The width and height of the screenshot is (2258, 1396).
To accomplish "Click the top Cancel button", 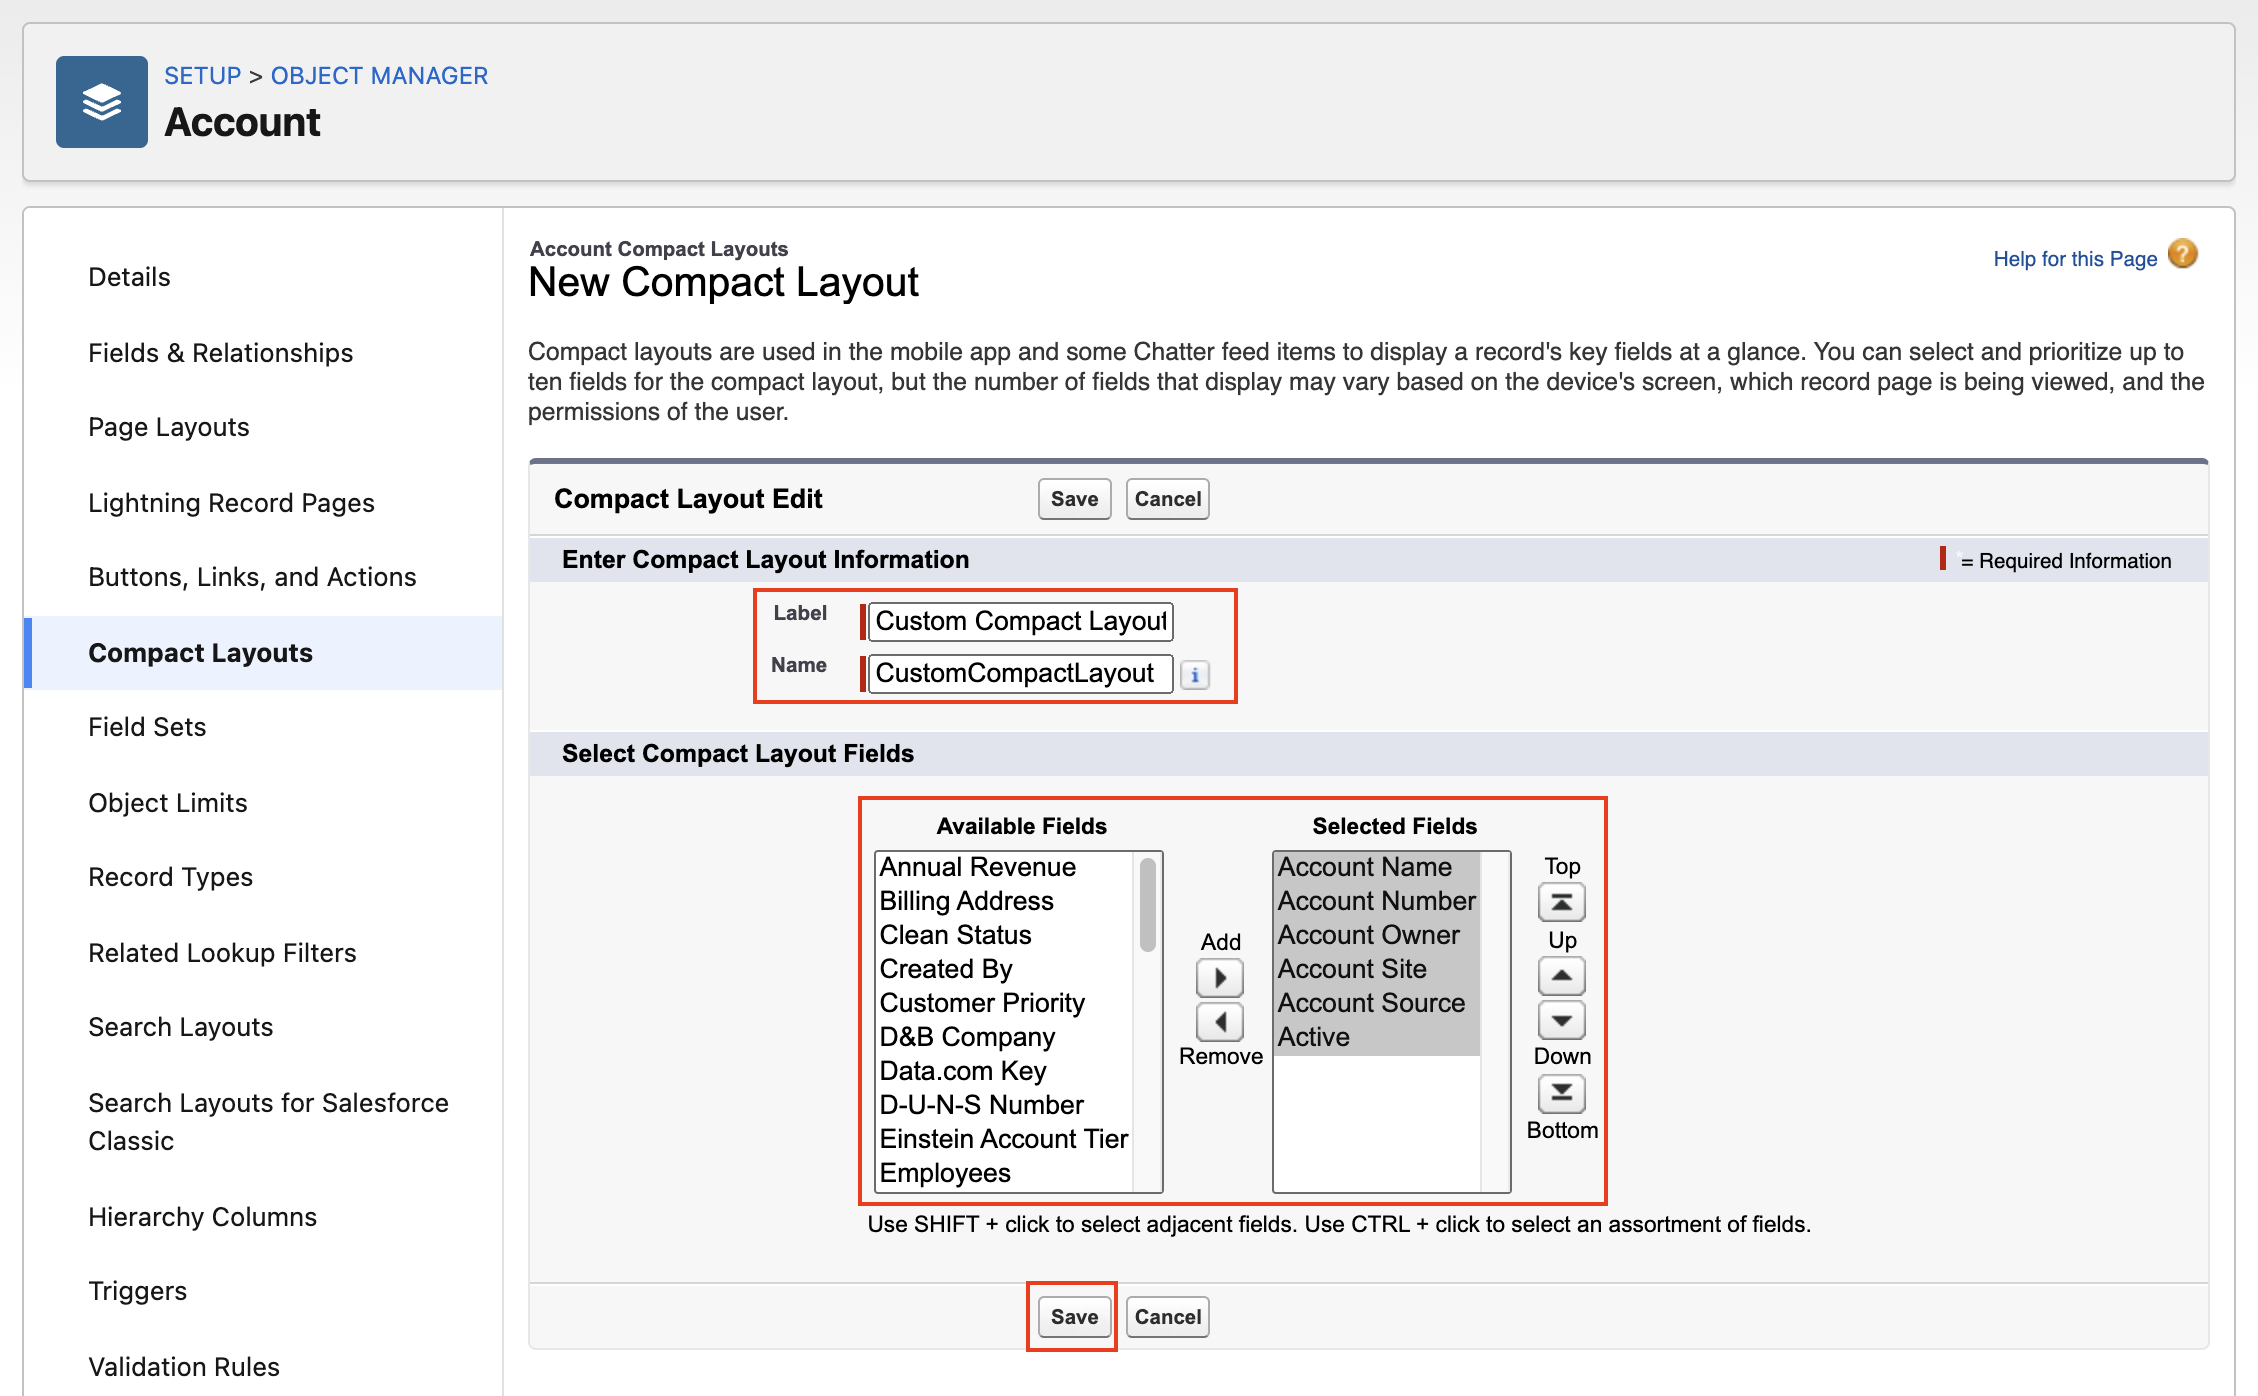I will pyautogui.click(x=1167, y=499).
